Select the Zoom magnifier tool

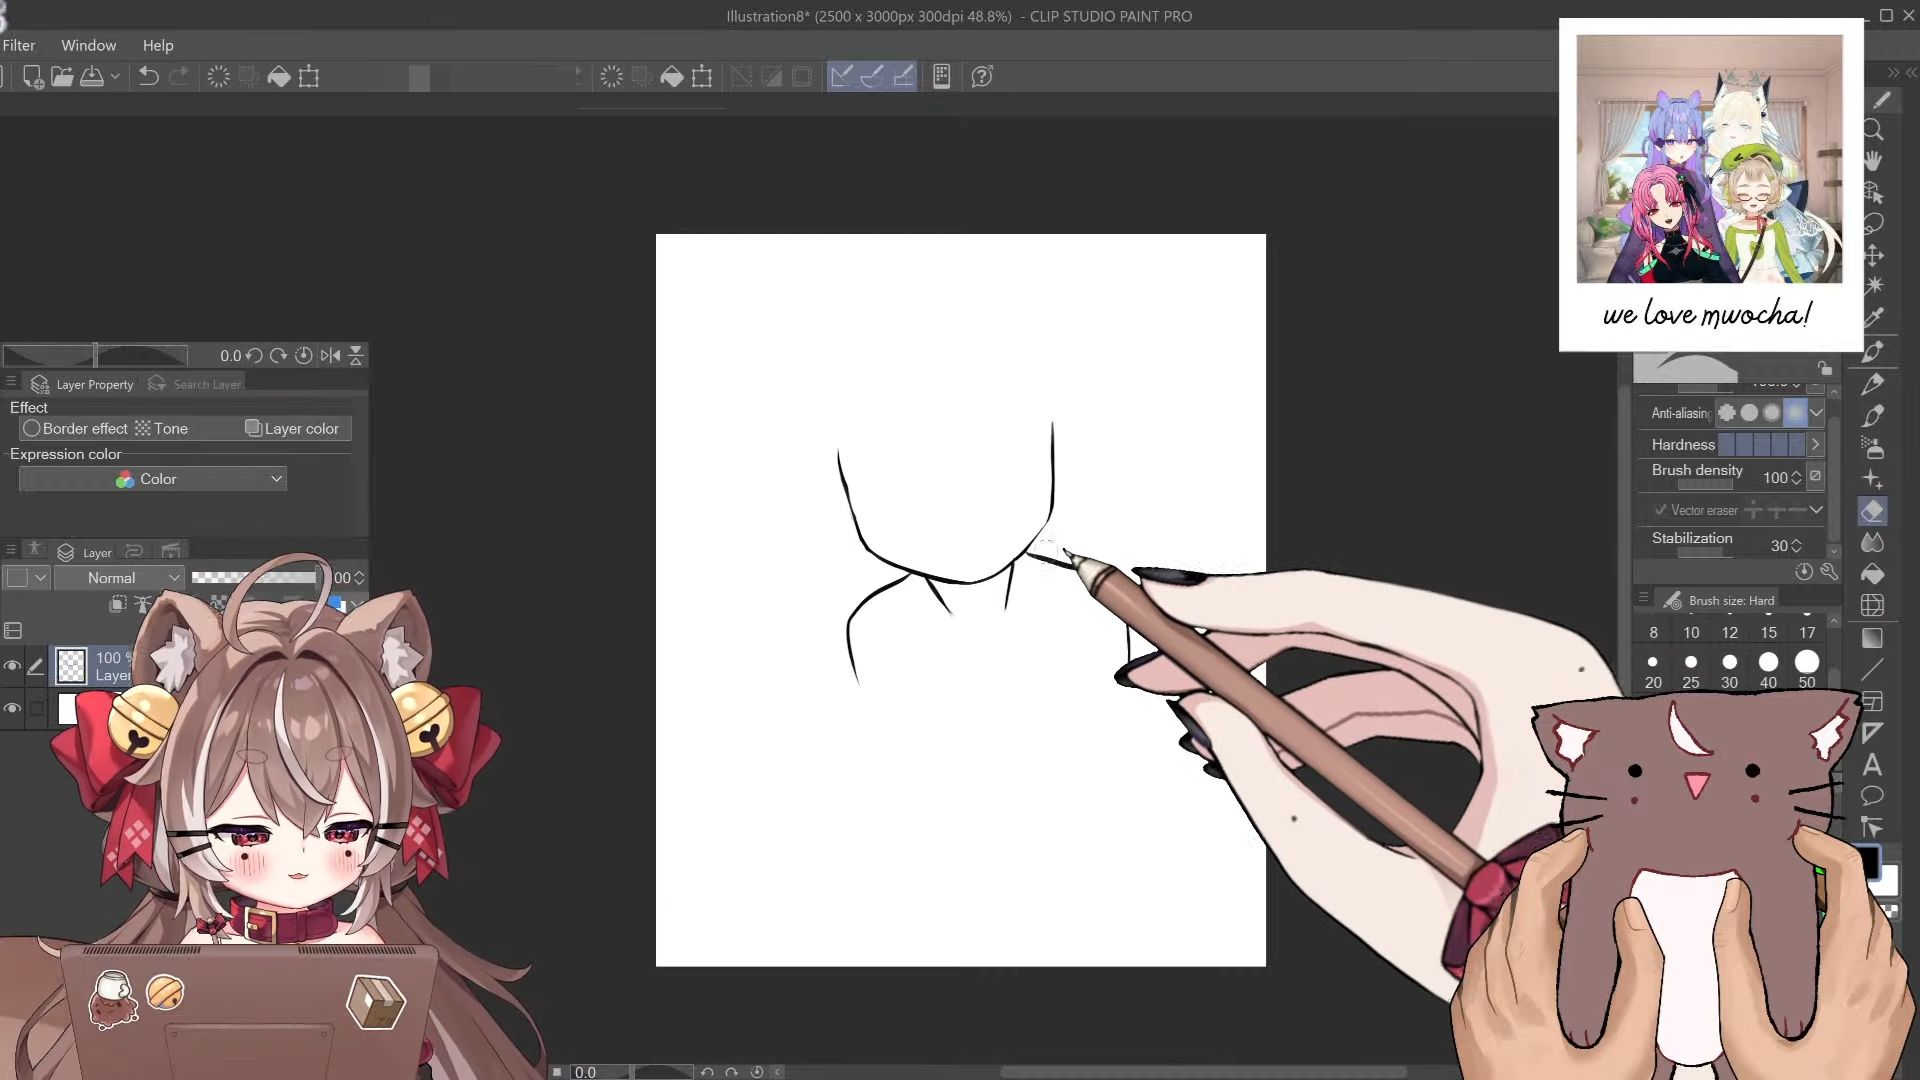click(x=1873, y=130)
